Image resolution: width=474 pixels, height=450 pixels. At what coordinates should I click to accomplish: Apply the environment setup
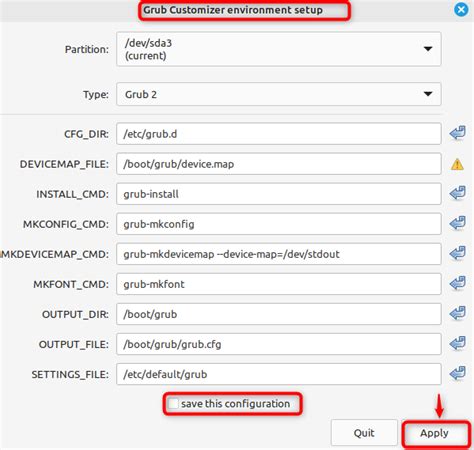434,433
